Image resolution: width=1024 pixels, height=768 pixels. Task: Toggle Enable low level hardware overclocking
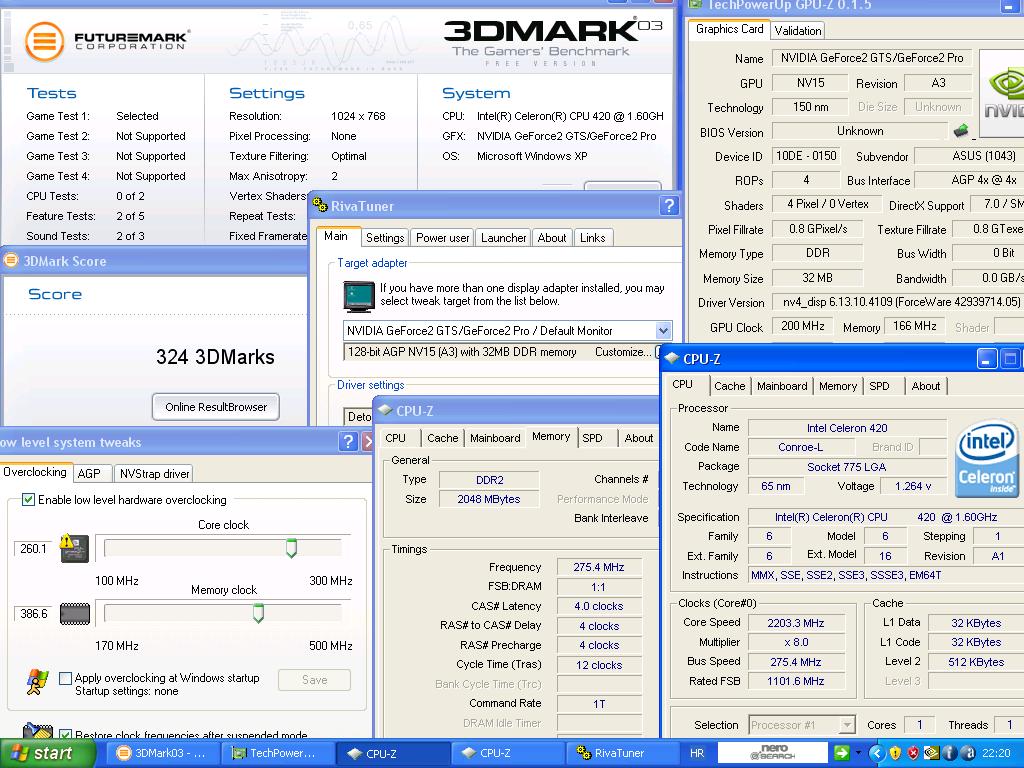(28, 500)
